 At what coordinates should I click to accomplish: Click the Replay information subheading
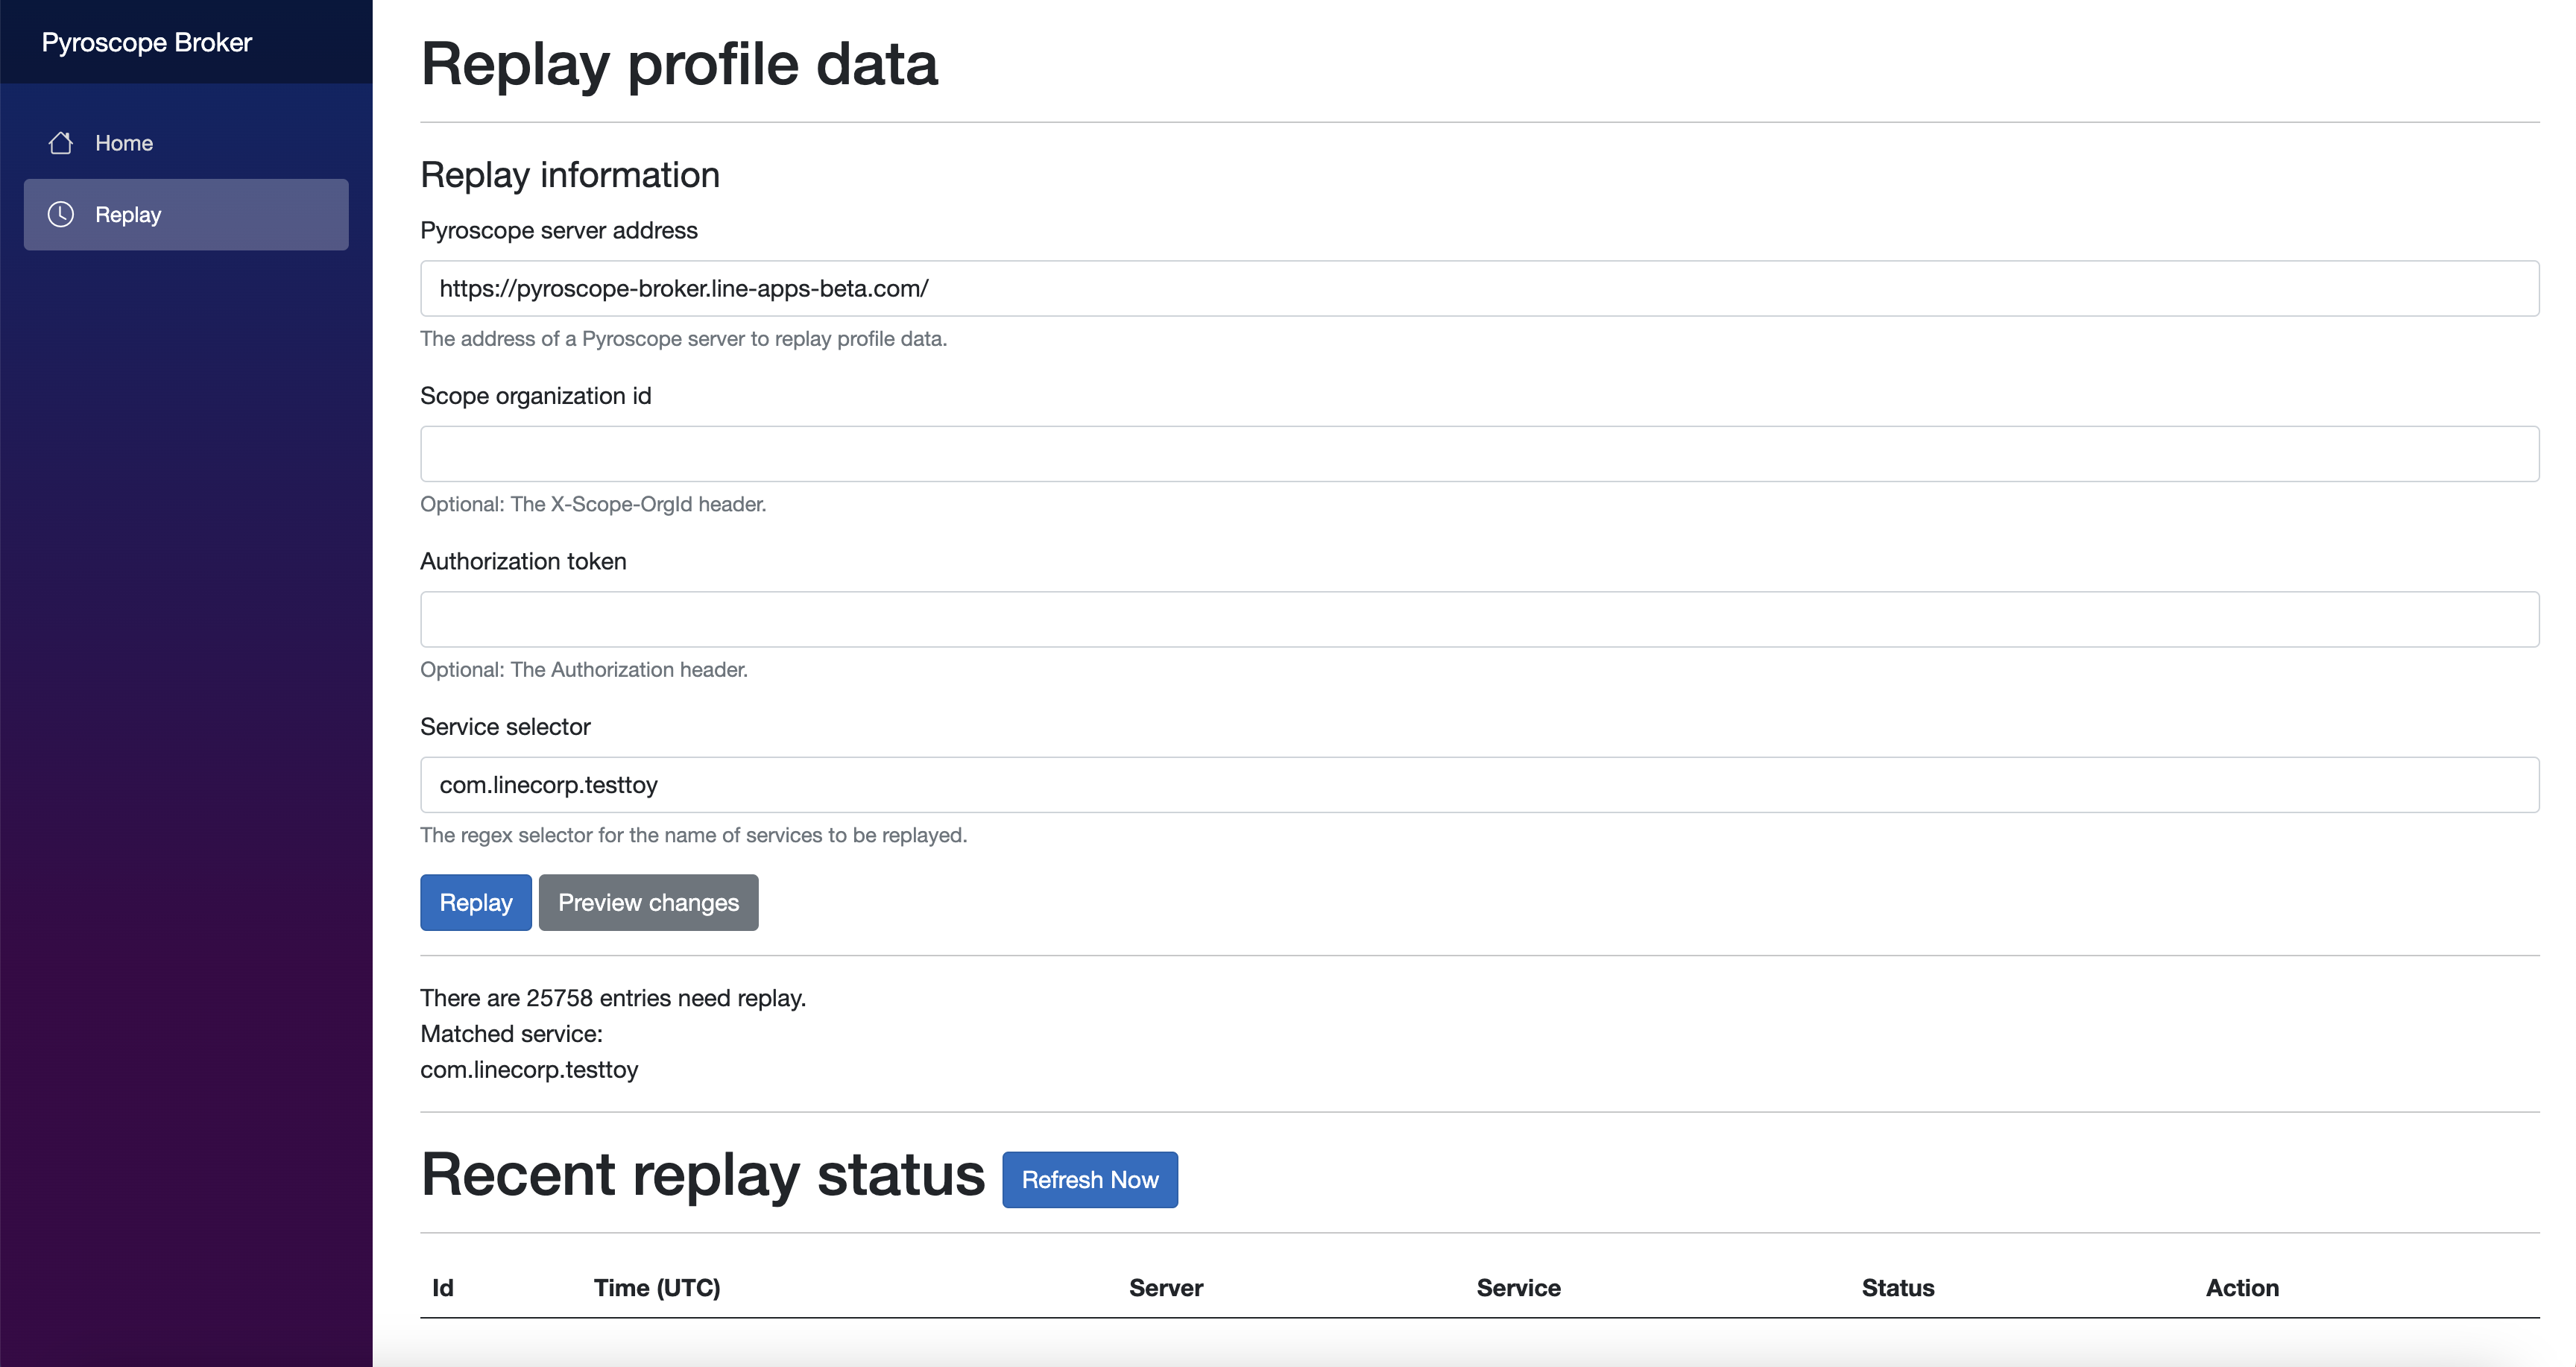pos(570,175)
